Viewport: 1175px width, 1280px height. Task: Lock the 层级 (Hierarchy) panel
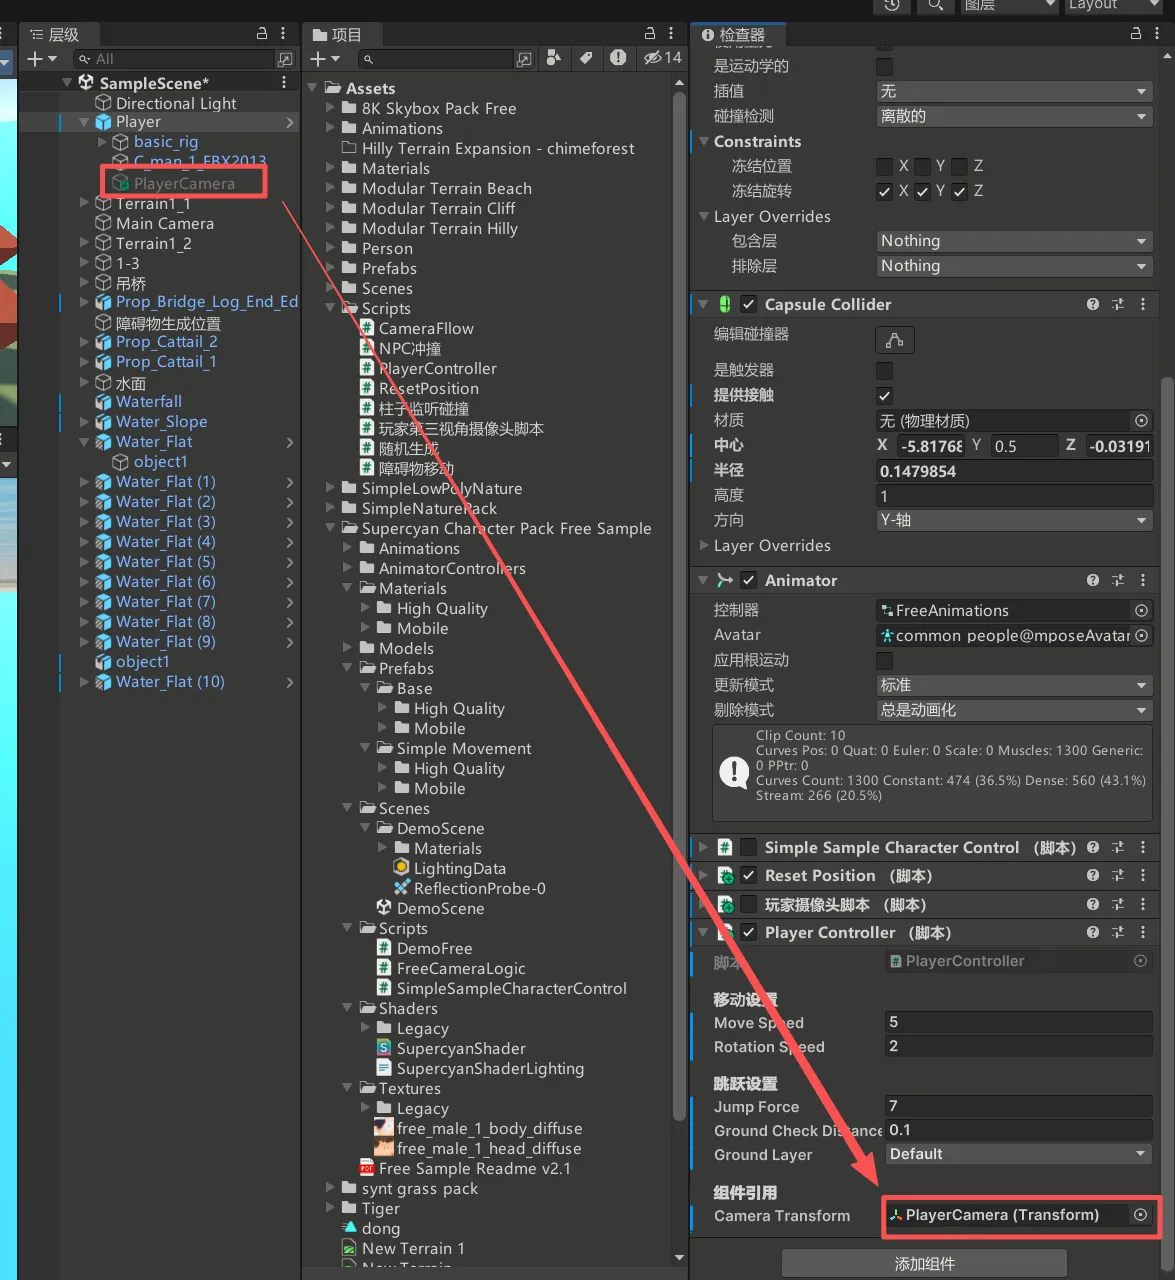(262, 33)
